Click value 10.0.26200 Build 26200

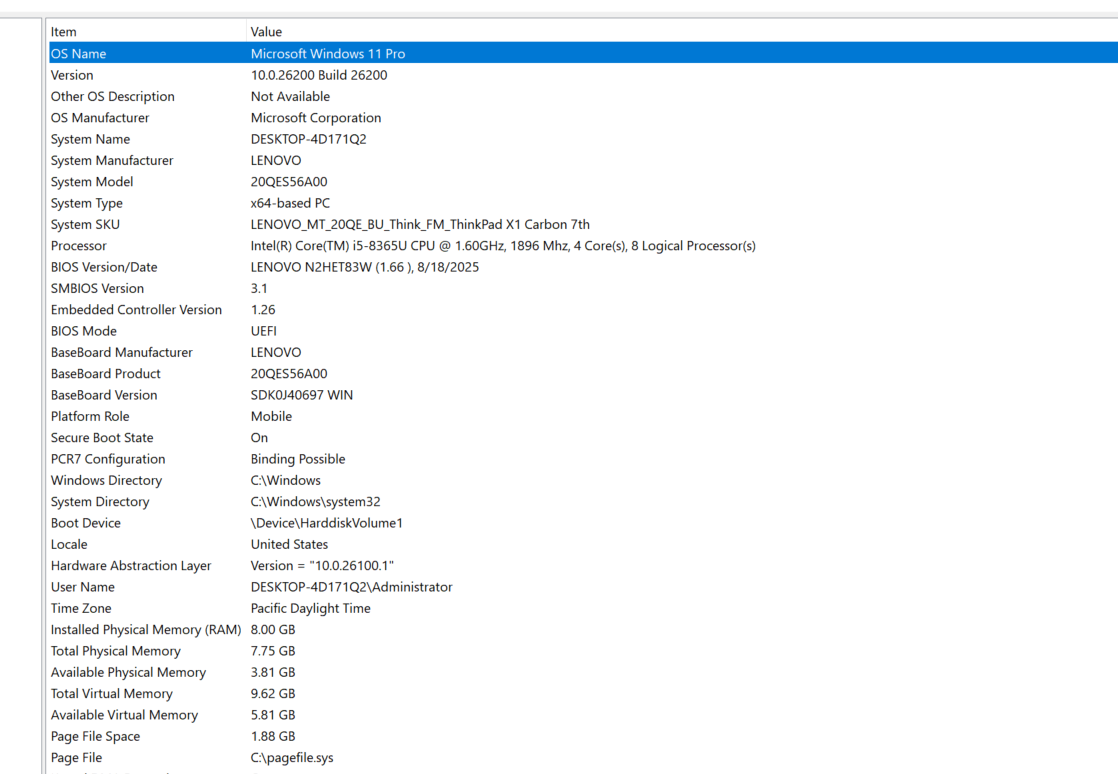[x=319, y=75]
